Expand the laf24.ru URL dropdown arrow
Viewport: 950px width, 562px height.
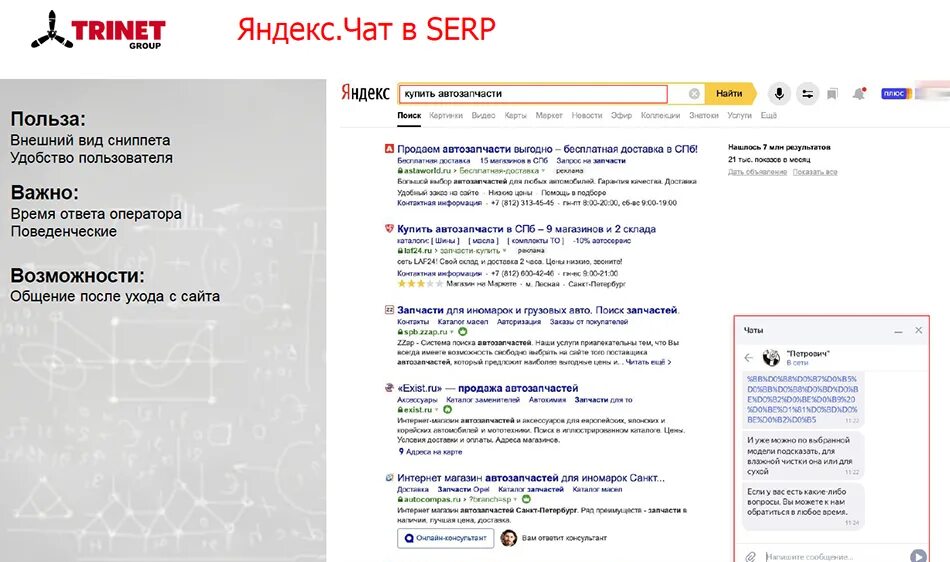point(505,251)
